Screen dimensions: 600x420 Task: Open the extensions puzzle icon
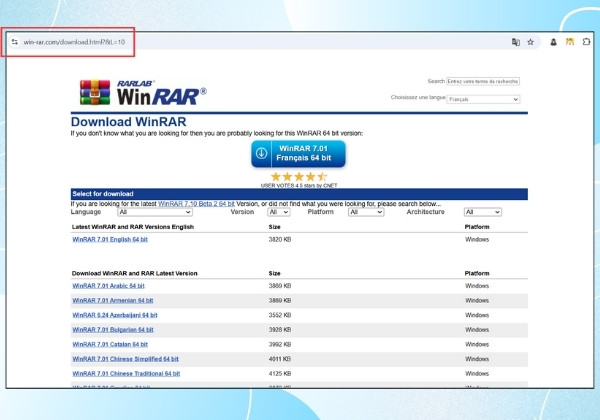point(586,42)
